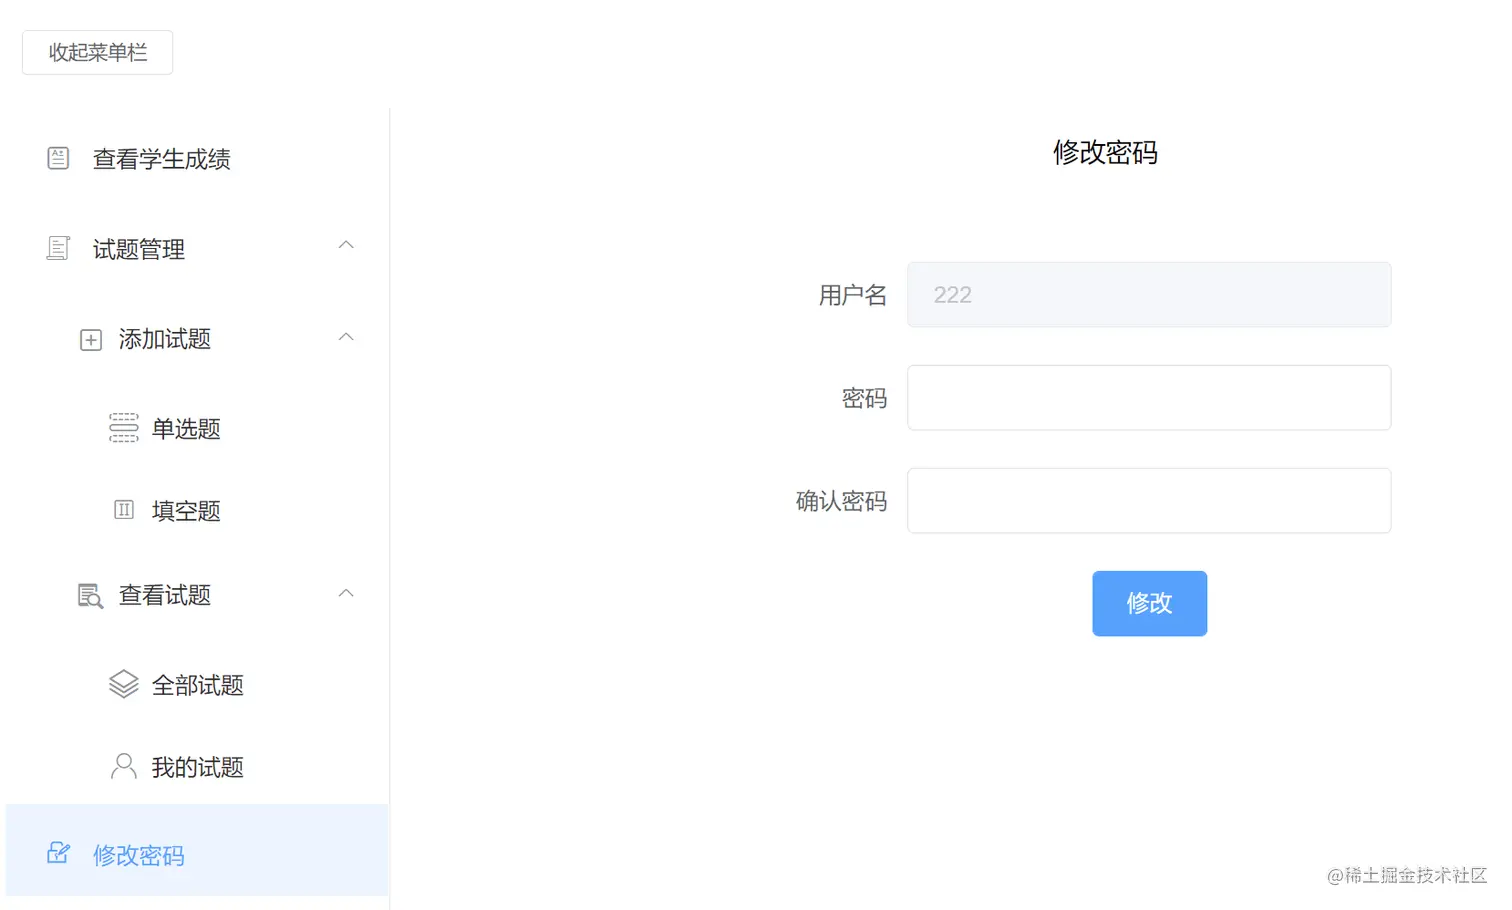Click the plus icon beside 添加试题
The width and height of the screenshot is (1512, 910).
pos(90,340)
